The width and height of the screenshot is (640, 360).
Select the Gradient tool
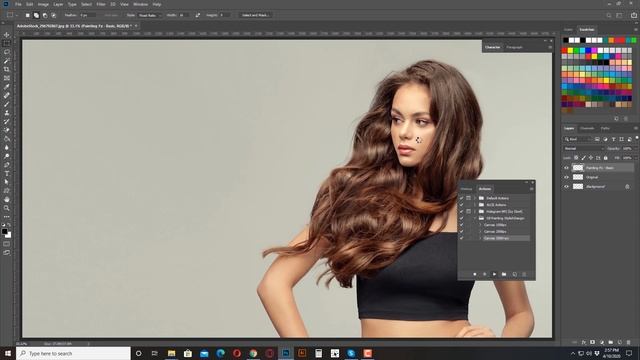tap(7, 139)
